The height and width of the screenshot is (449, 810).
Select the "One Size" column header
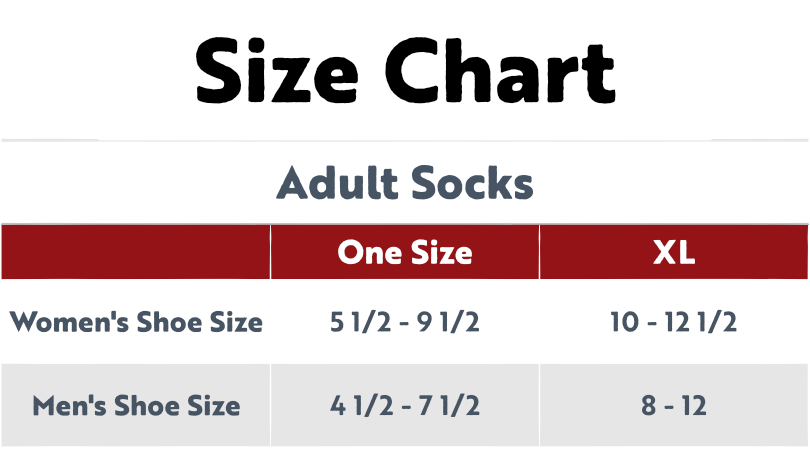404,252
